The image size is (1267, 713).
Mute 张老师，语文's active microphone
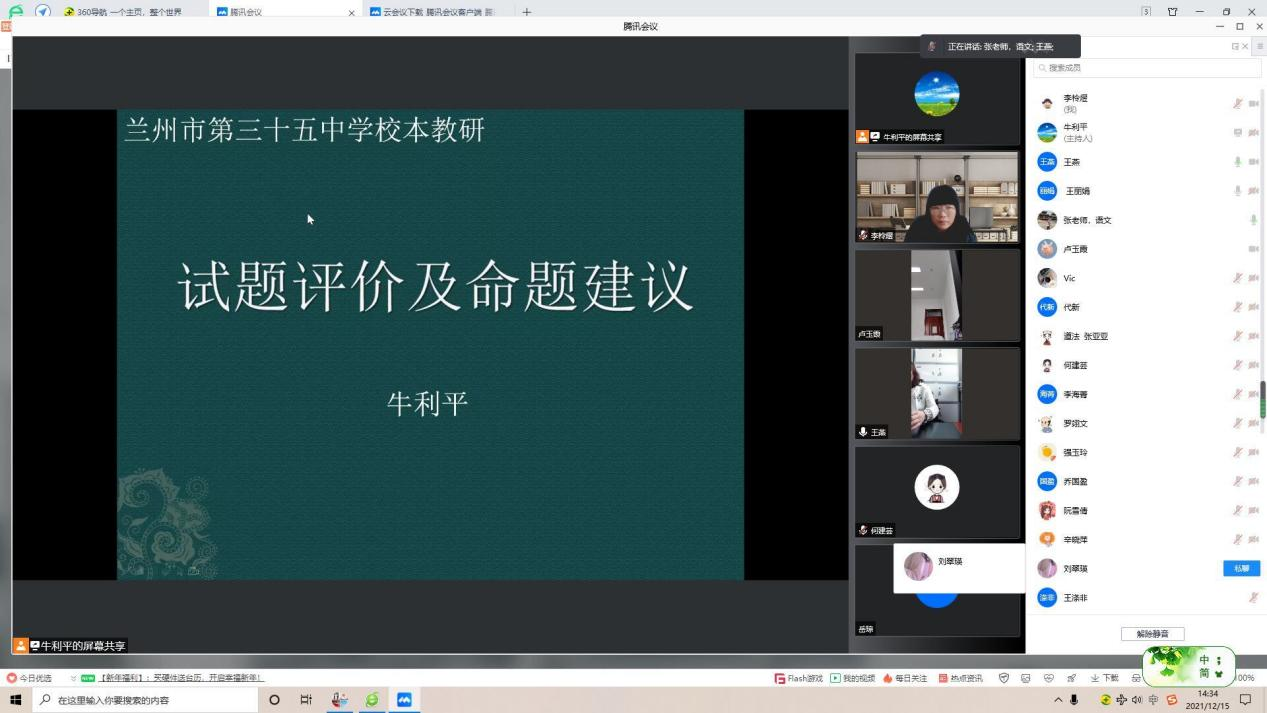click(x=1253, y=219)
